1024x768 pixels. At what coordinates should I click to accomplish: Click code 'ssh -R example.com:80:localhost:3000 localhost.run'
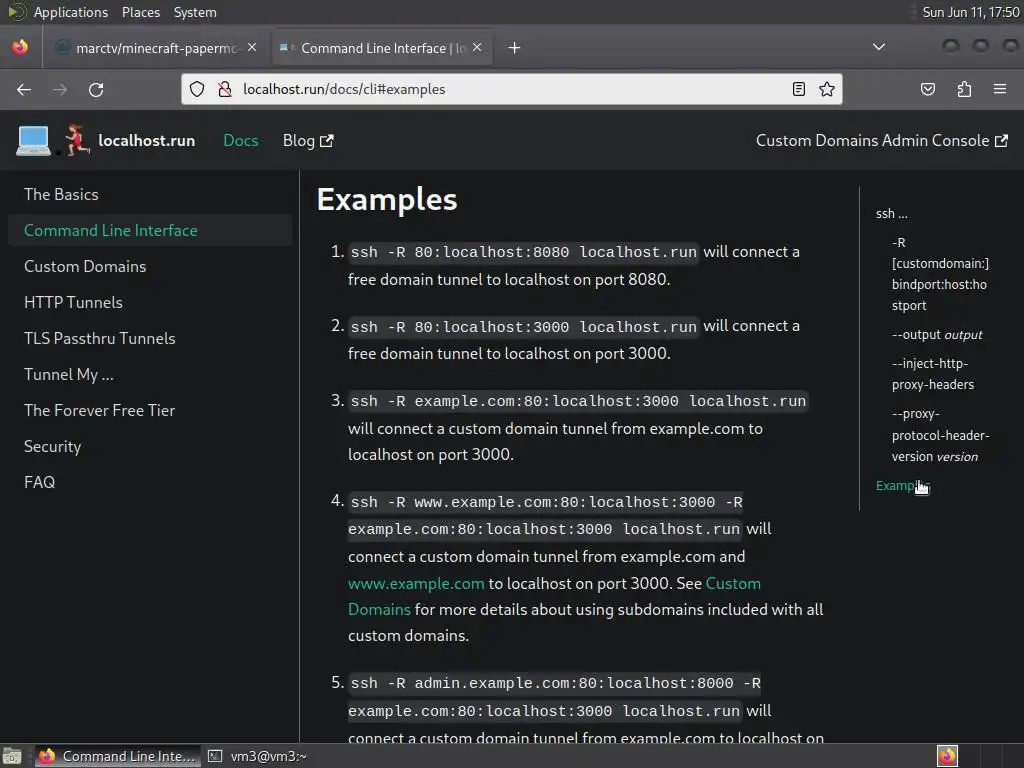point(579,401)
